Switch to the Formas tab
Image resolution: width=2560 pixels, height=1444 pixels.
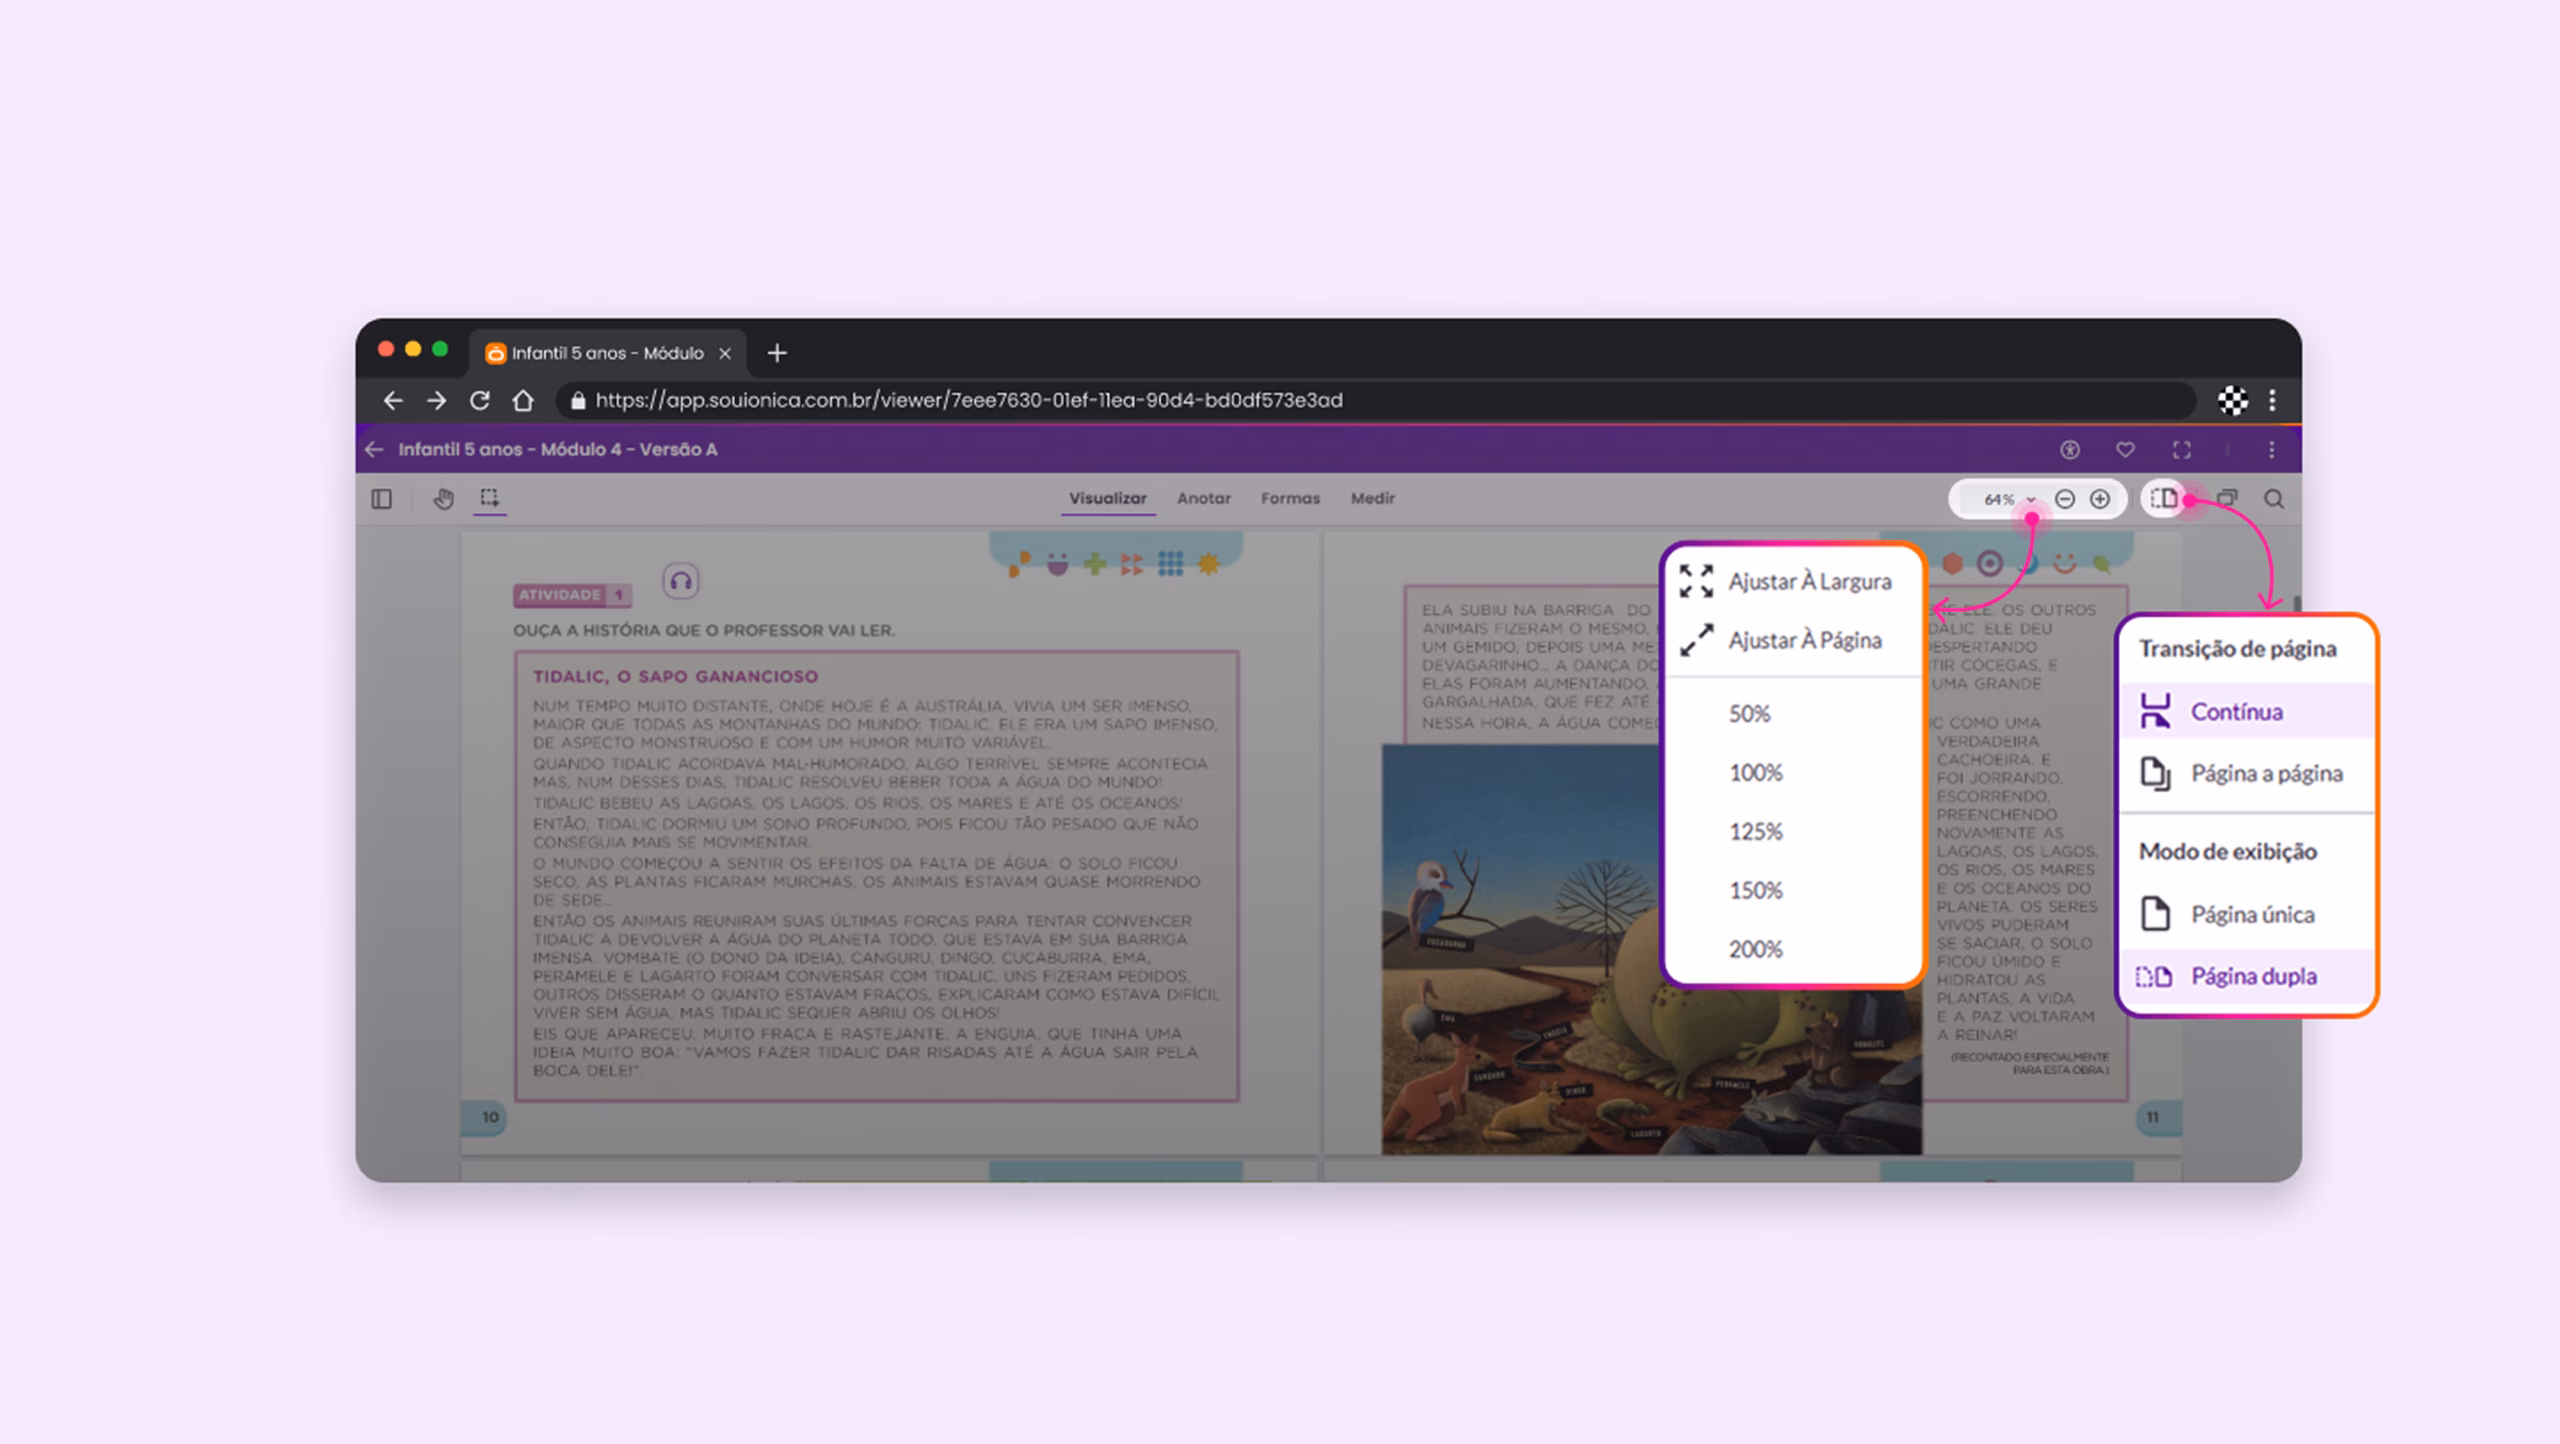pyautogui.click(x=1290, y=498)
